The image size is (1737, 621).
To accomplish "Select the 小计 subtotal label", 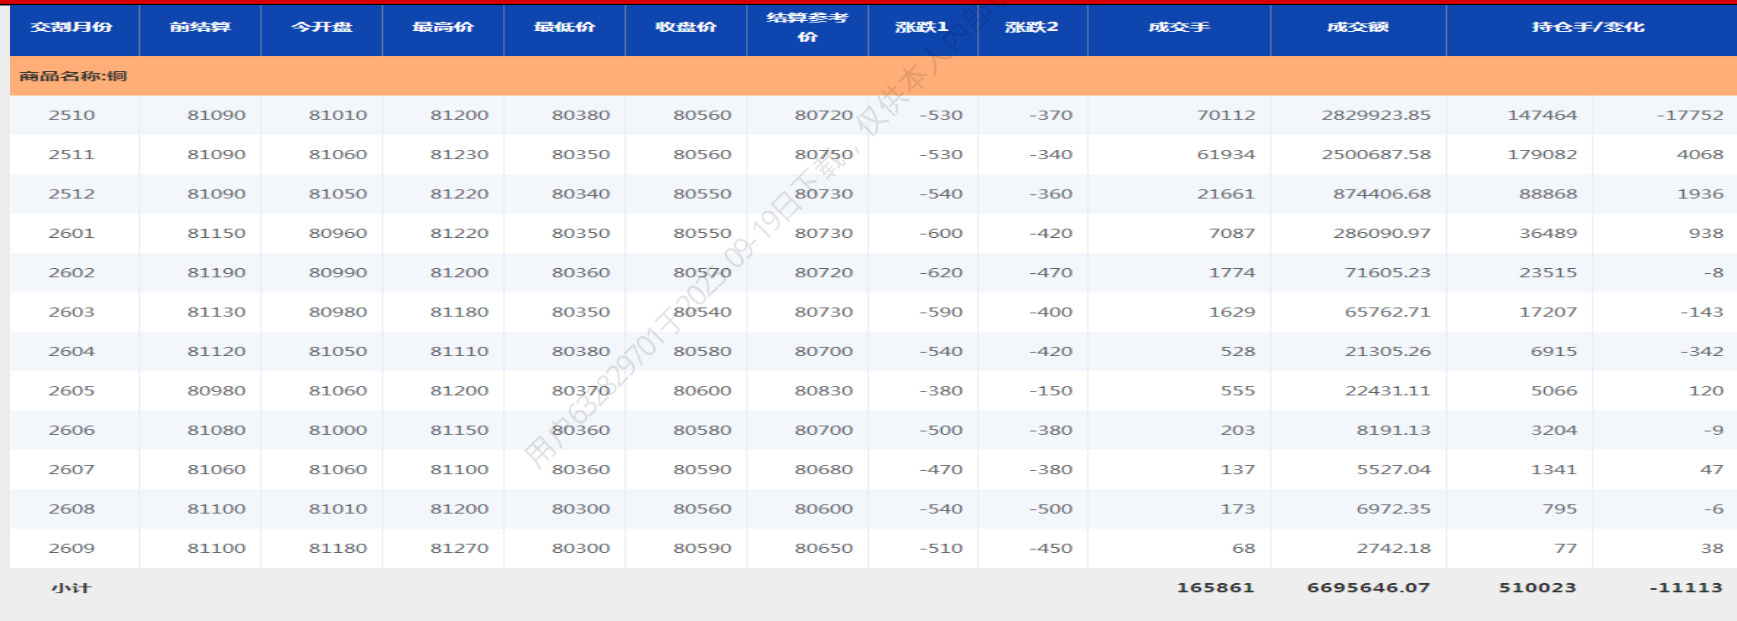I will pos(72,588).
